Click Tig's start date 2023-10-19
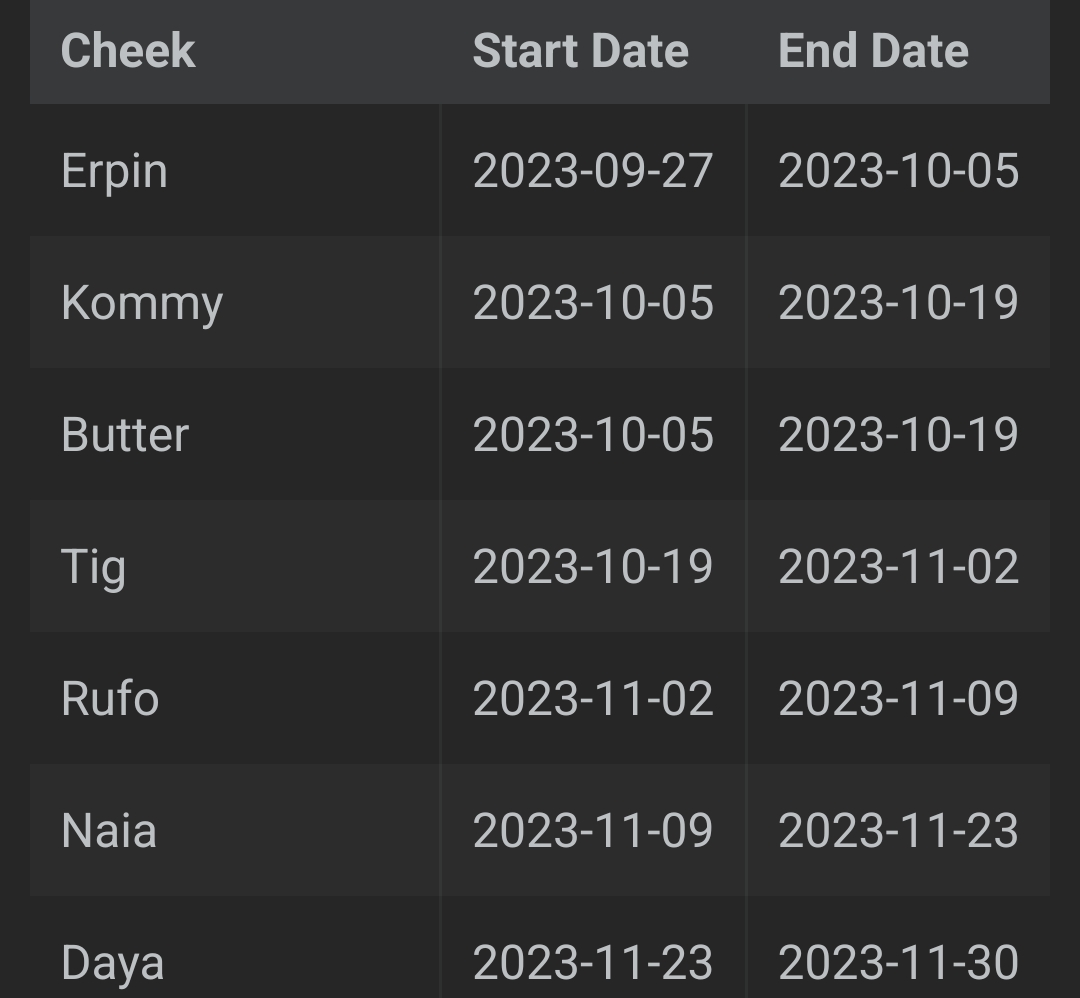The image size is (1080, 998). 592,567
